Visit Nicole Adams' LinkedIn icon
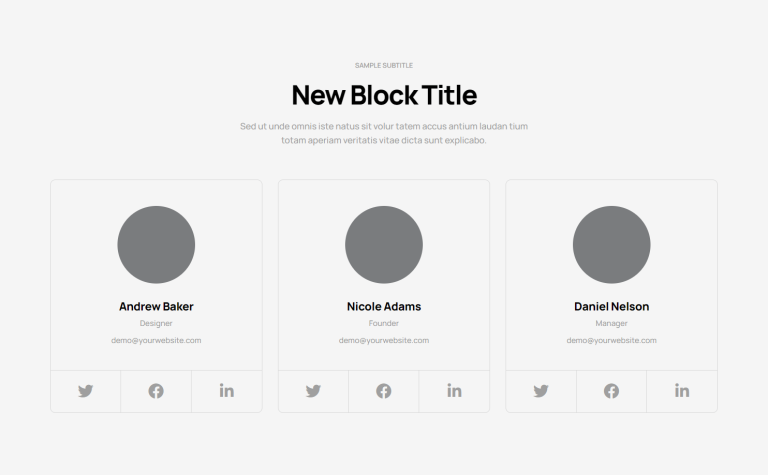 click(x=455, y=390)
